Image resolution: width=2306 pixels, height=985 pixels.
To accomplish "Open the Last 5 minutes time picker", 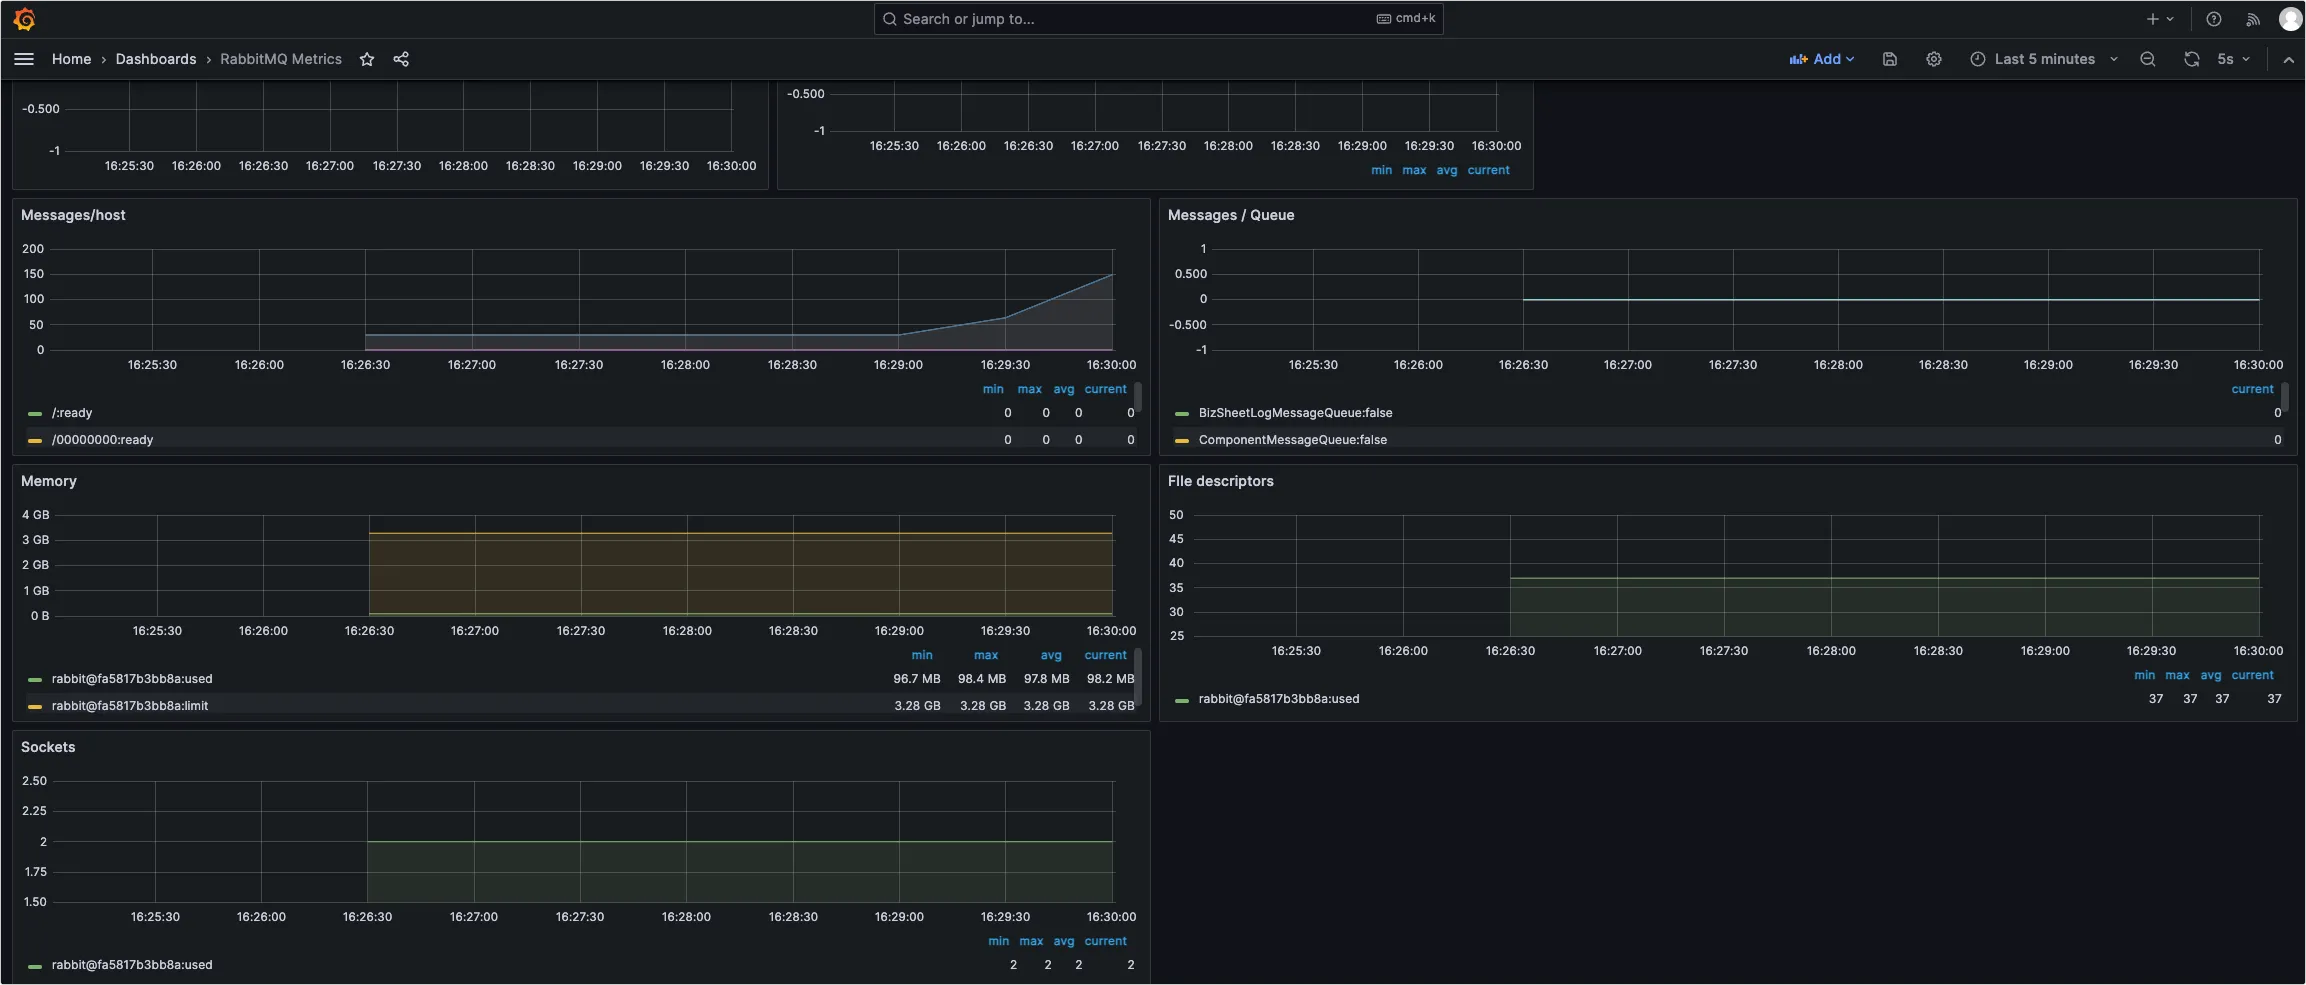I will (x=2043, y=59).
